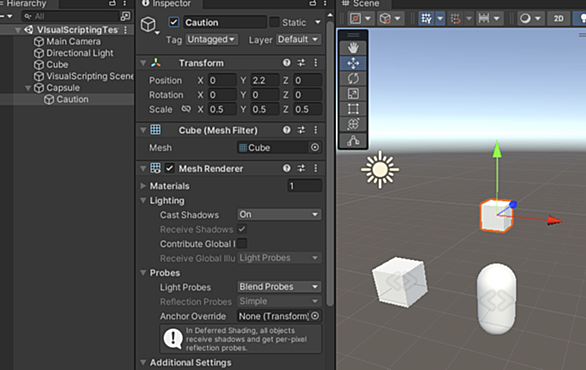The height and width of the screenshot is (370, 586).
Task: Expand the Materials section
Action: click(x=143, y=186)
